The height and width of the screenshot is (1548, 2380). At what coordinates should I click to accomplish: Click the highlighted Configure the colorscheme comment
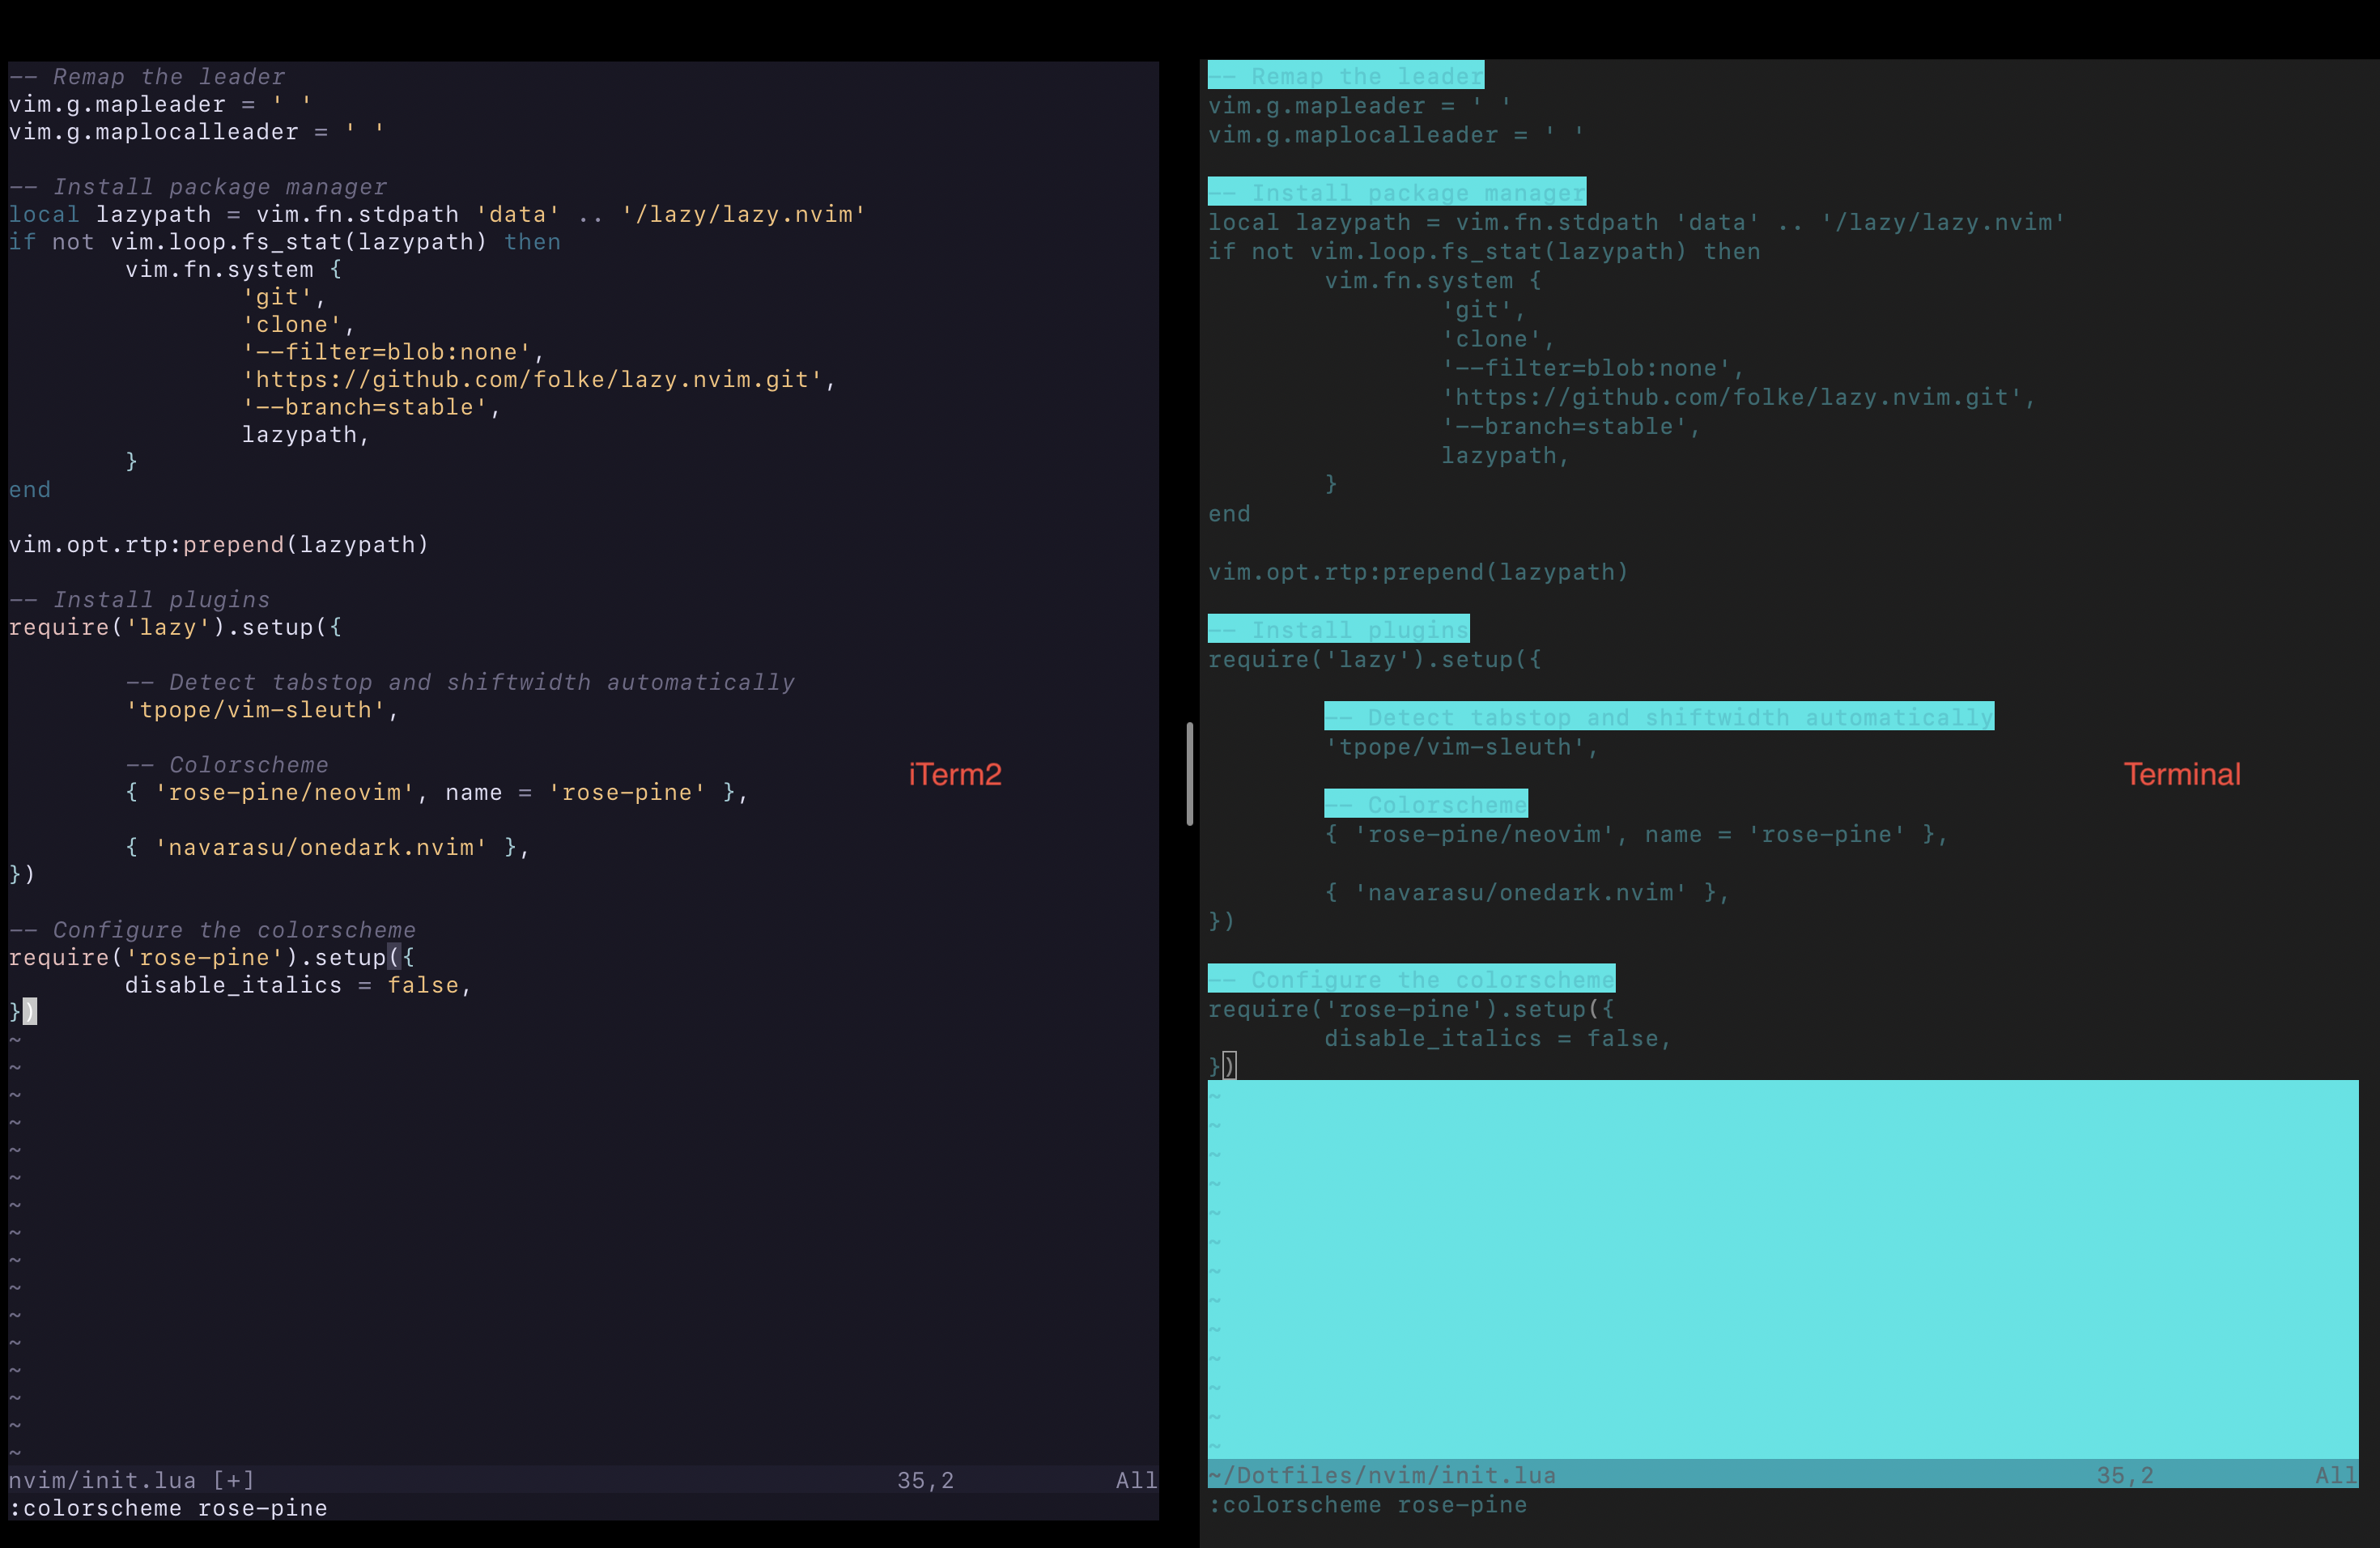point(1411,978)
